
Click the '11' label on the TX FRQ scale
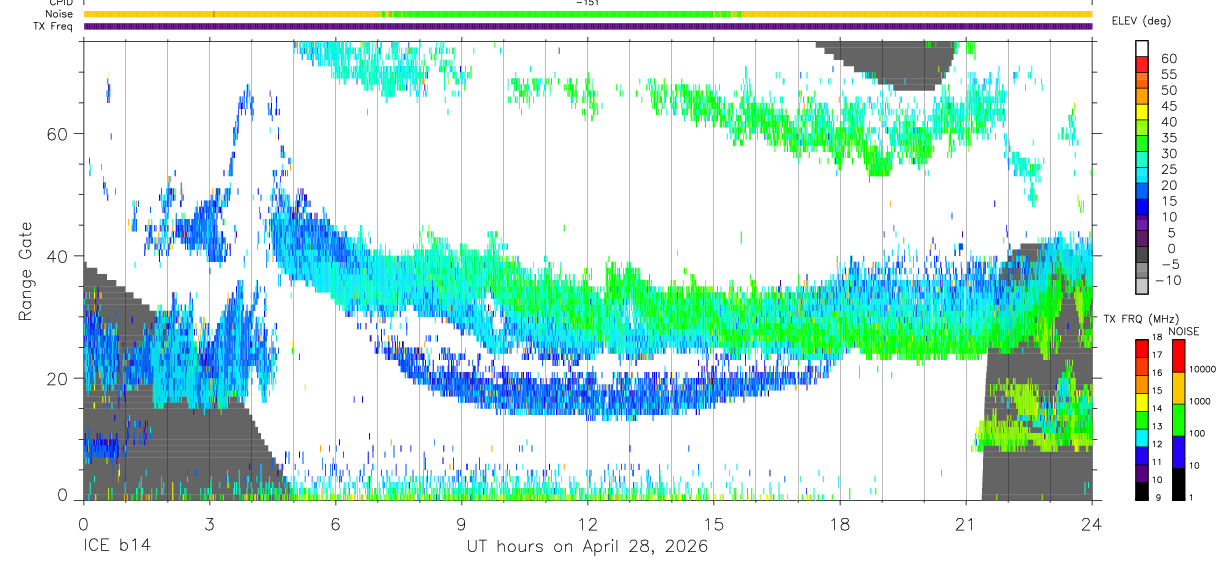(x=1155, y=462)
